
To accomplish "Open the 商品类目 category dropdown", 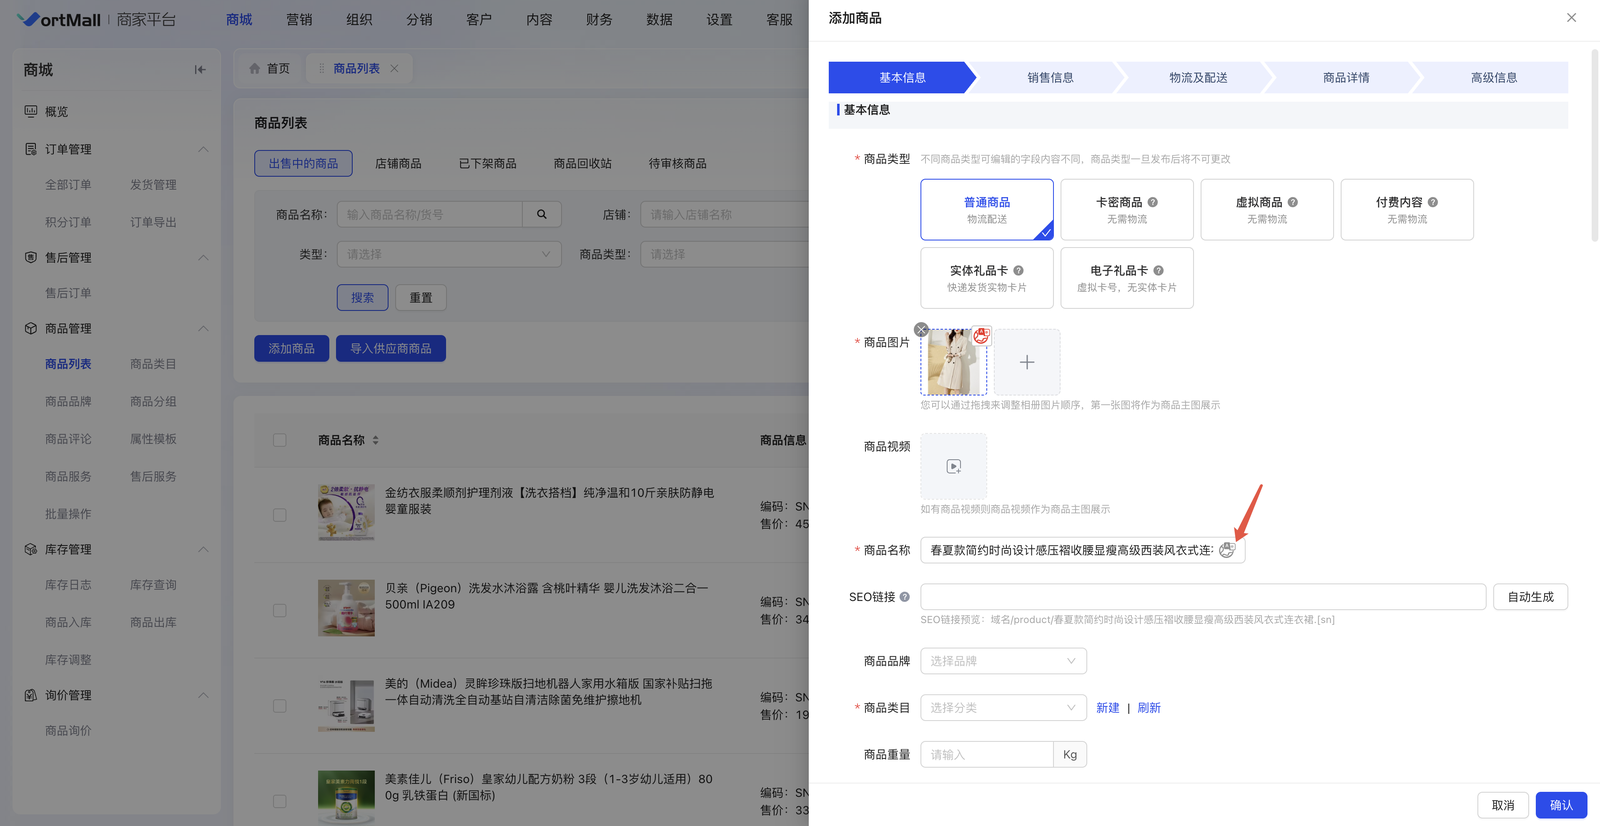I will (1003, 708).
